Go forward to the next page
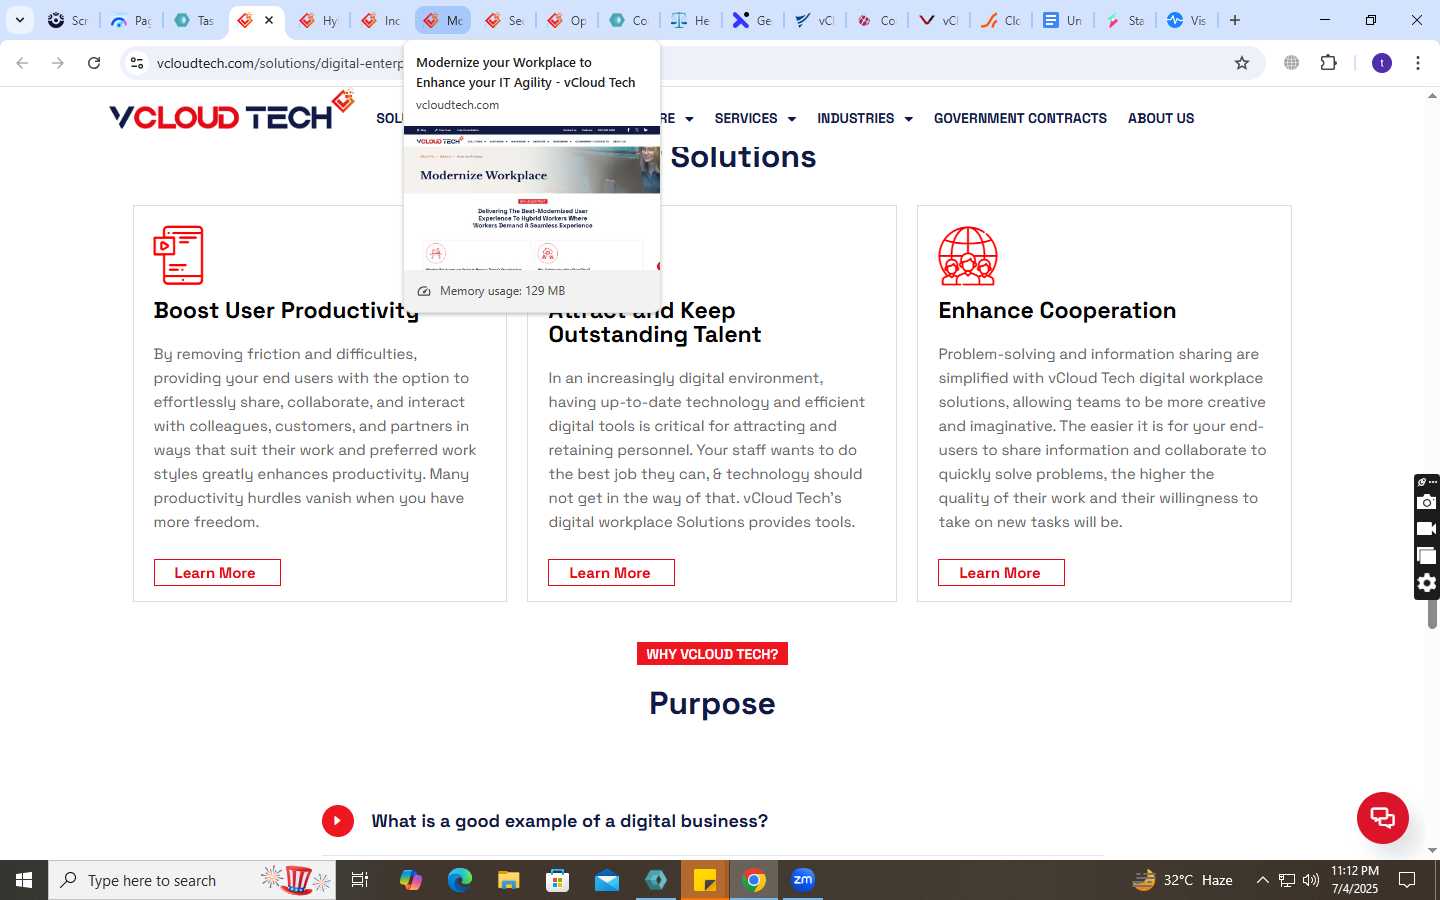Screen dimensions: 1440x900 pos(58,63)
